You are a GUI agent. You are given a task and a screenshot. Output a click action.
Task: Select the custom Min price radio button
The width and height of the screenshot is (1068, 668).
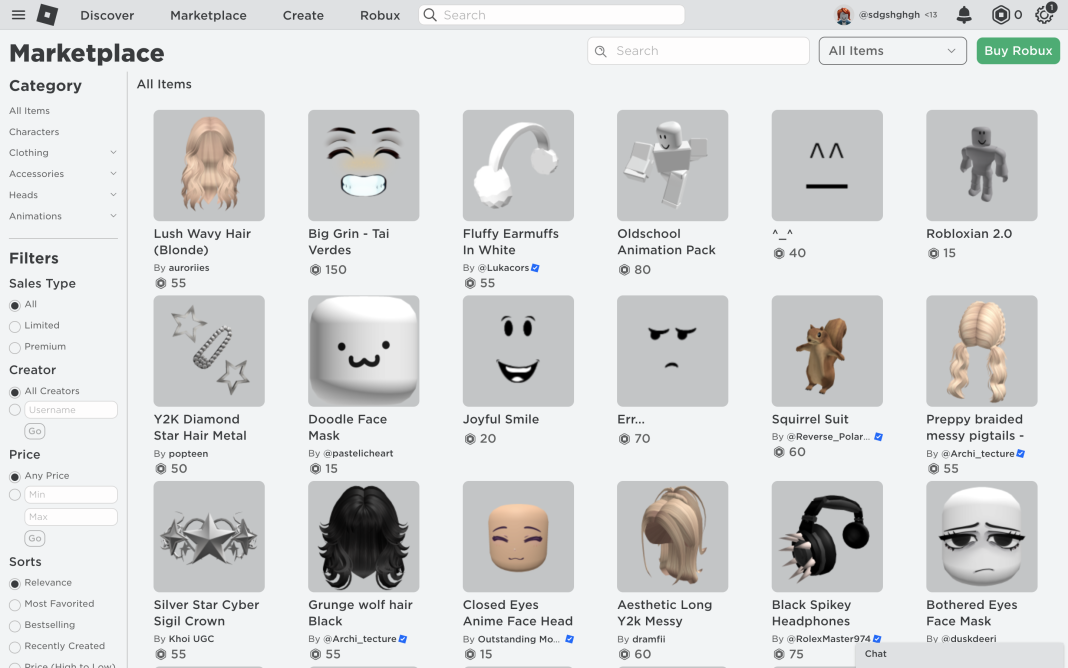[x=14, y=495]
